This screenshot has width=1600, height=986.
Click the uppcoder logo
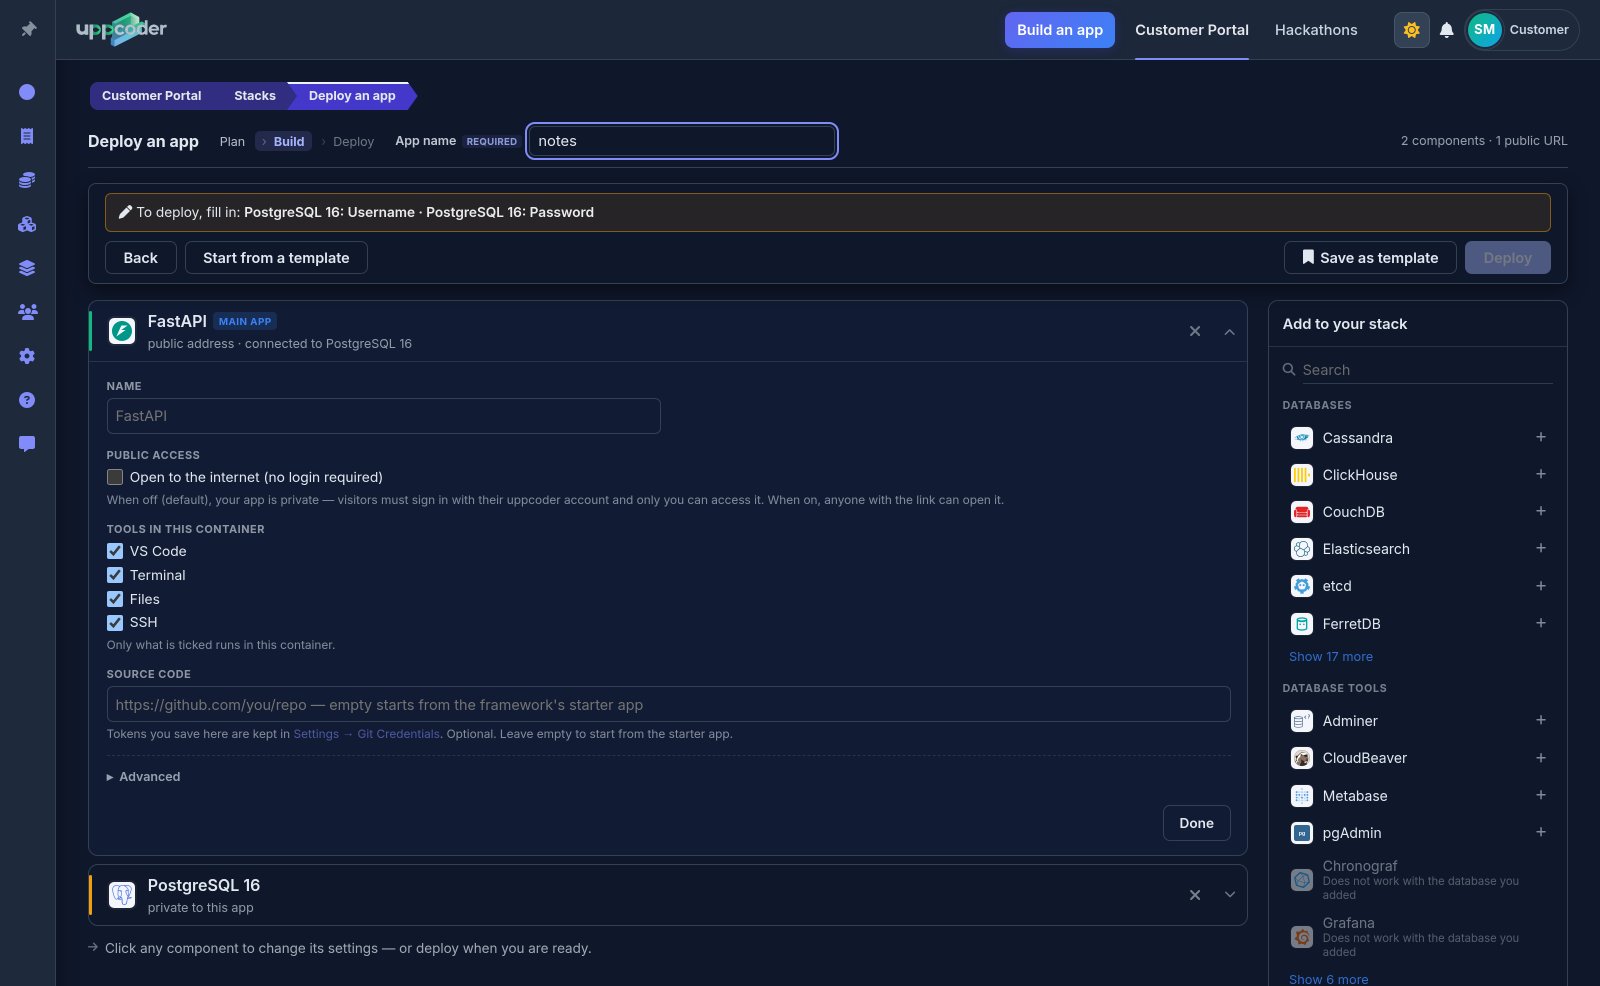coord(121,29)
